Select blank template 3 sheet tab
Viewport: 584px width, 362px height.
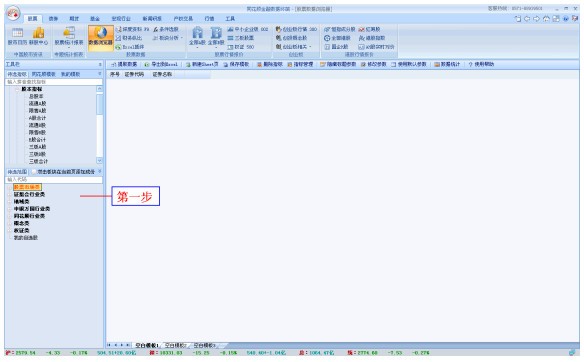(x=204, y=345)
